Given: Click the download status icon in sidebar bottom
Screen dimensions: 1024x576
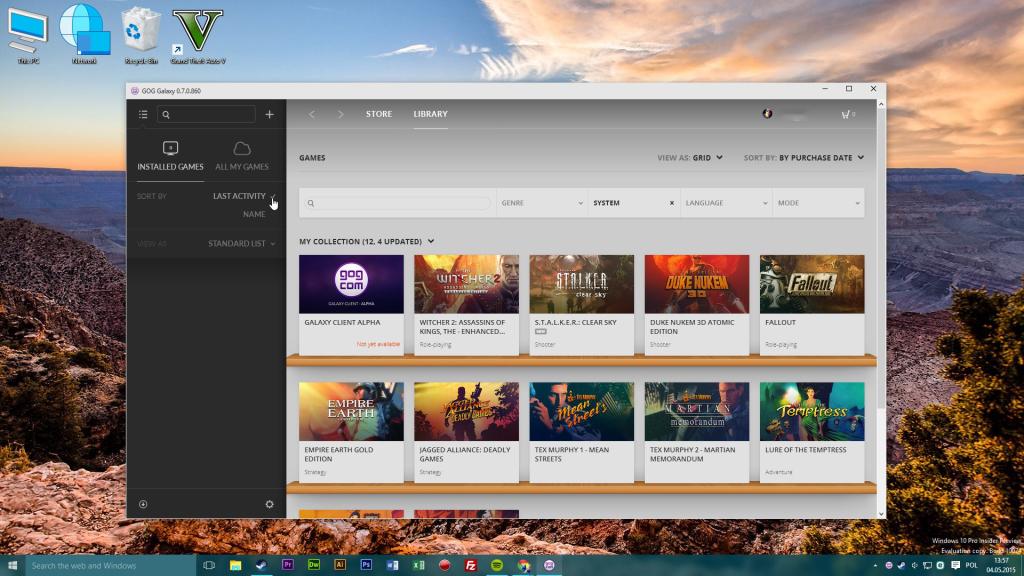Looking at the screenshot, I should click(x=143, y=504).
